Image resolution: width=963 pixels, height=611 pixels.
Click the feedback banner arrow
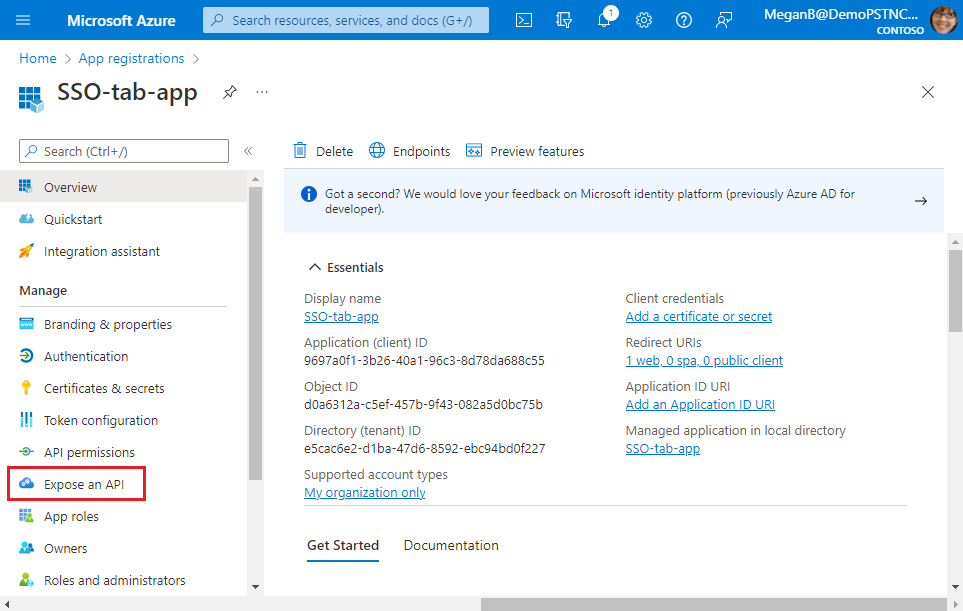point(921,201)
